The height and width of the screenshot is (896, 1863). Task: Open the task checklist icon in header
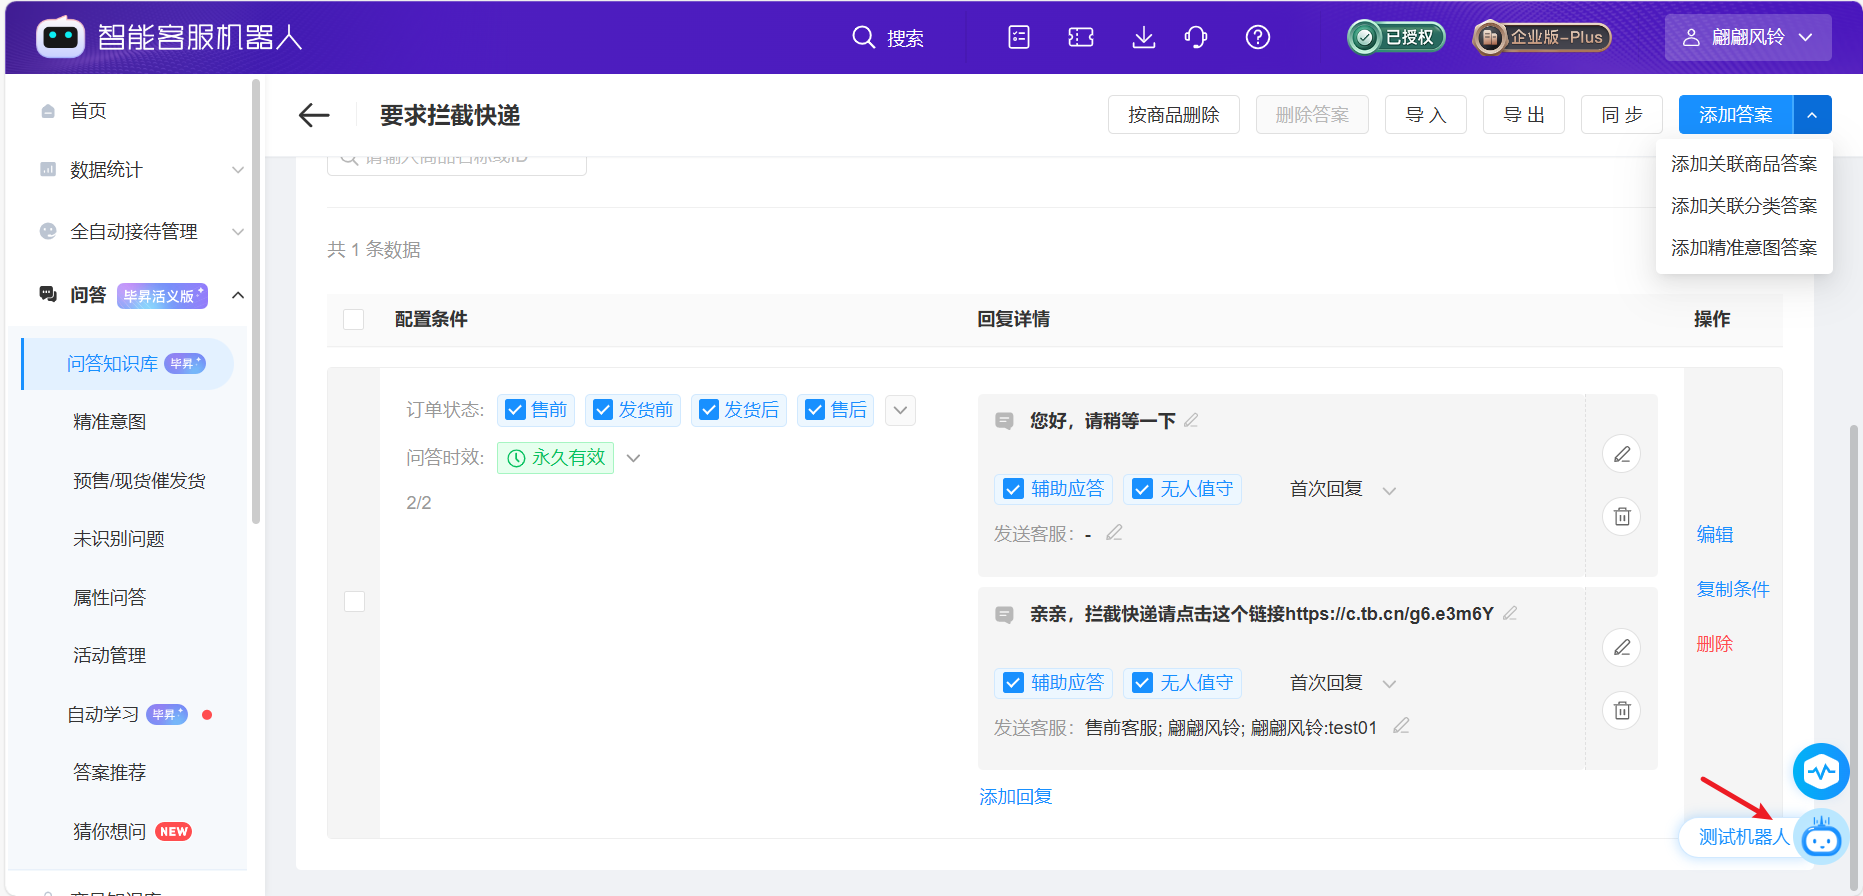(1019, 37)
